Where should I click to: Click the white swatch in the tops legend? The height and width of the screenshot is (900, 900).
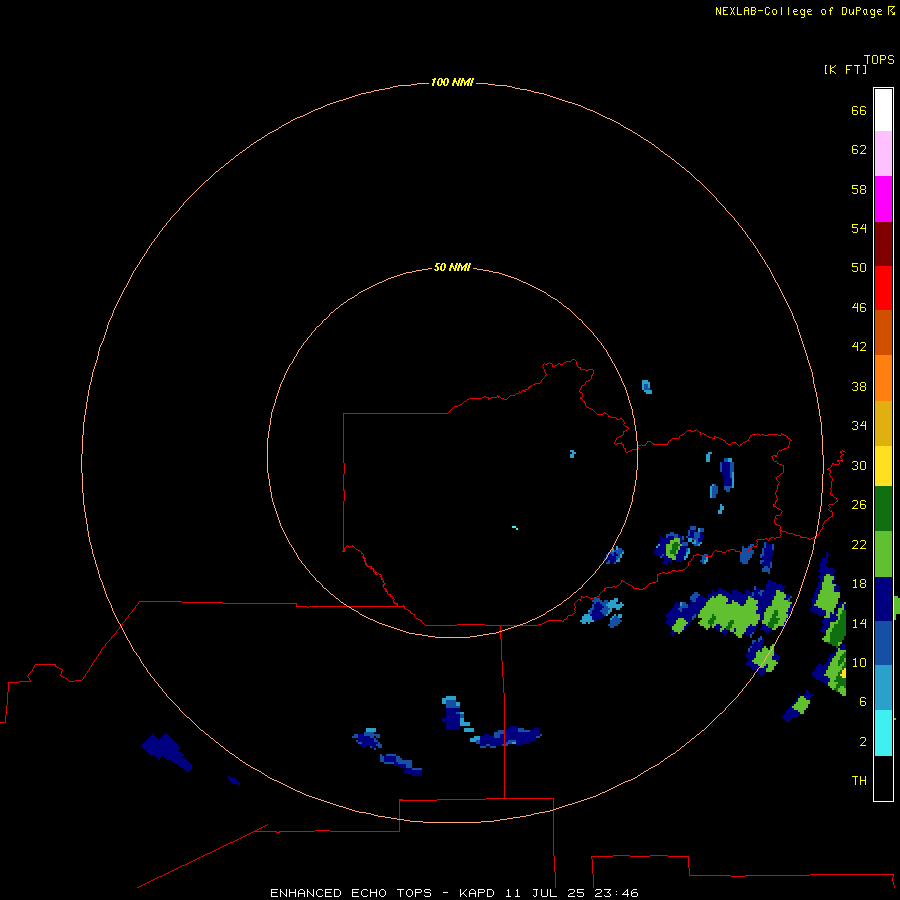pos(883,110)
